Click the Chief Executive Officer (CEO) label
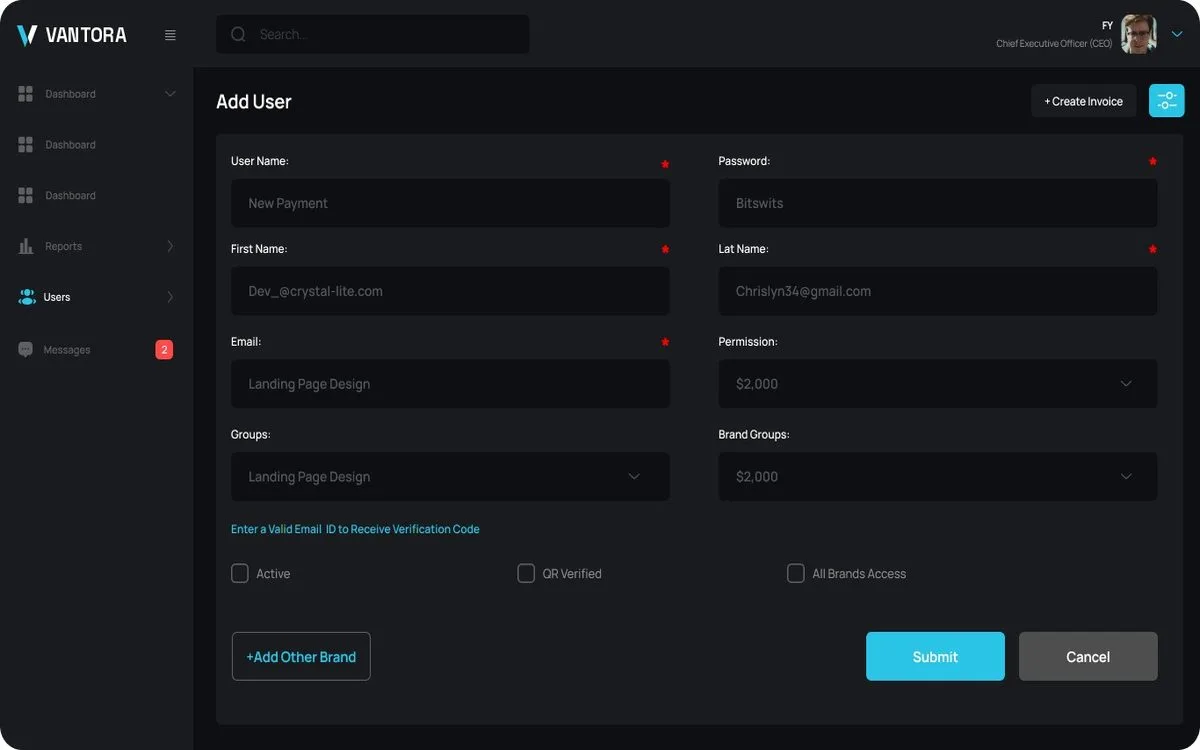Image resolution: width=1200 pixels, height=750 pixels. (1054, 43)
